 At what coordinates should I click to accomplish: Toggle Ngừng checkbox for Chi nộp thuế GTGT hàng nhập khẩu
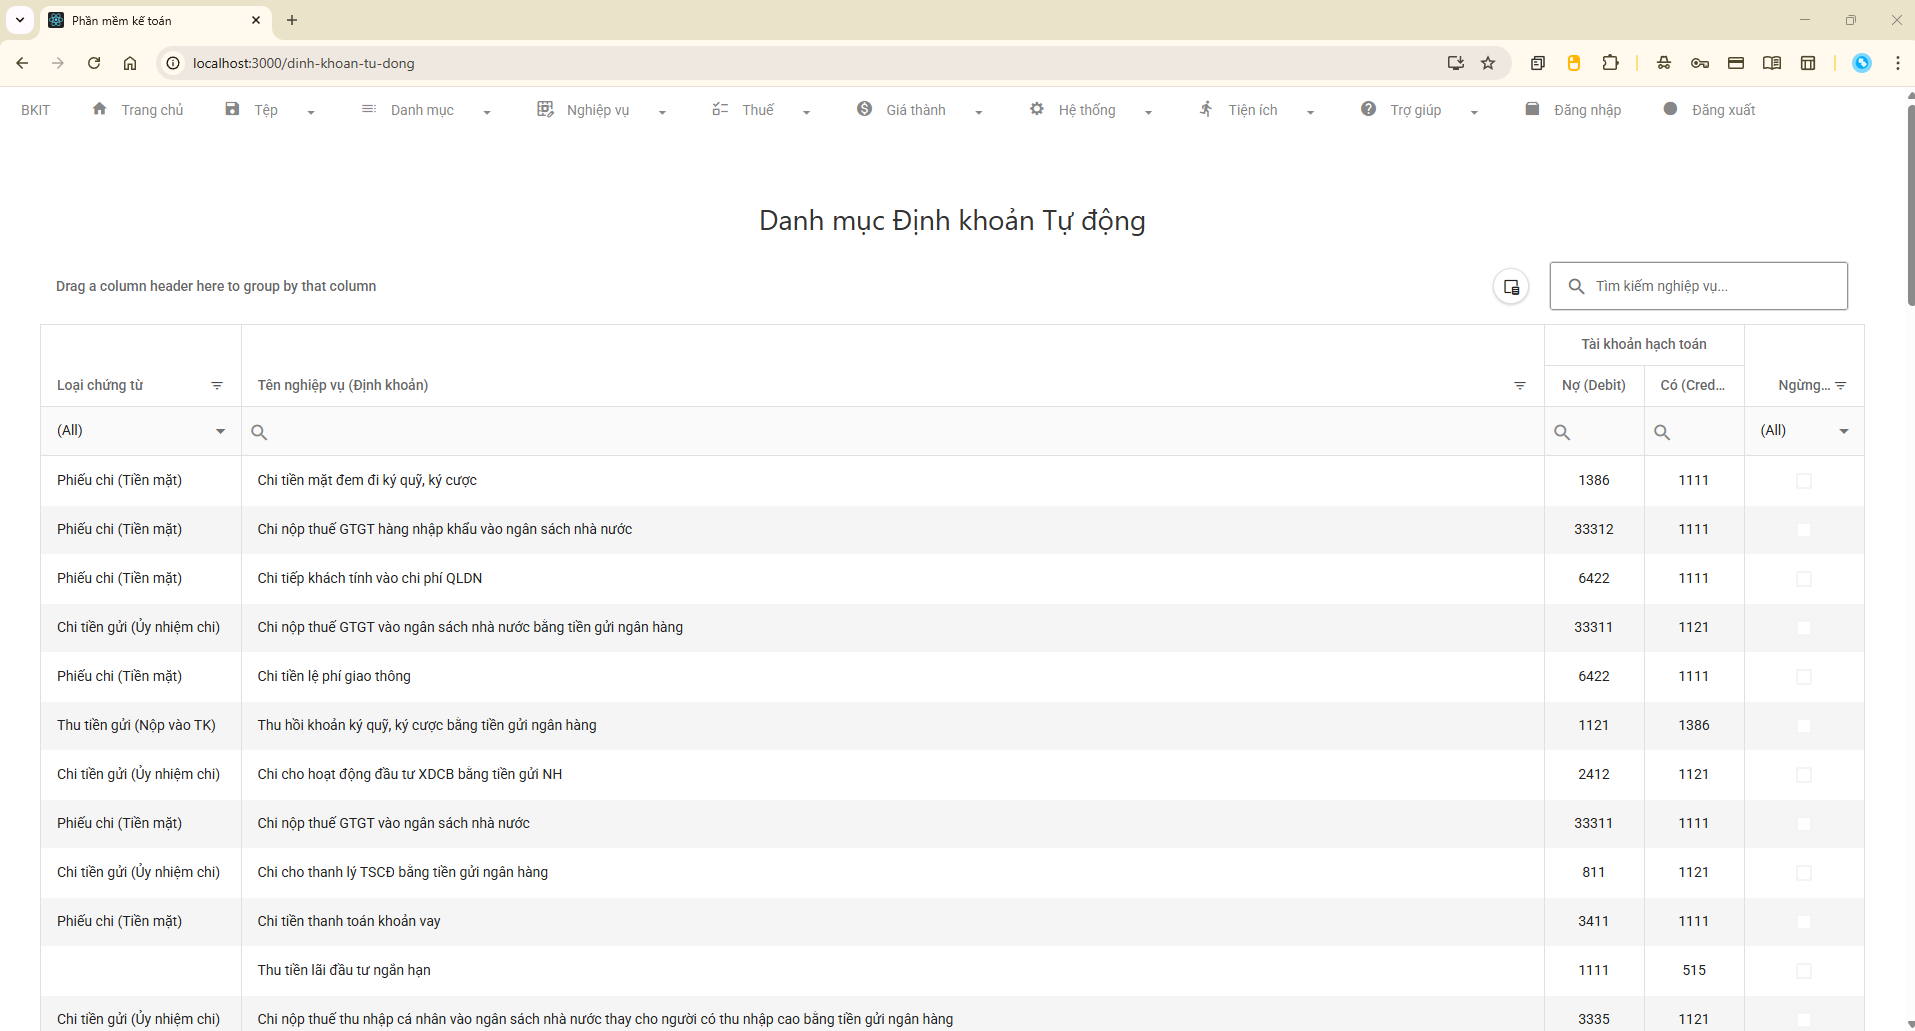coord(1804,530)
